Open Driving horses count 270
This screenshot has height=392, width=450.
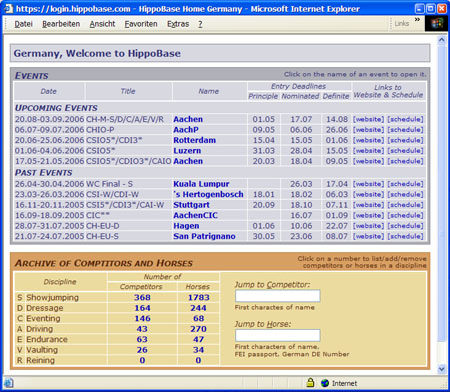[198, 329]
